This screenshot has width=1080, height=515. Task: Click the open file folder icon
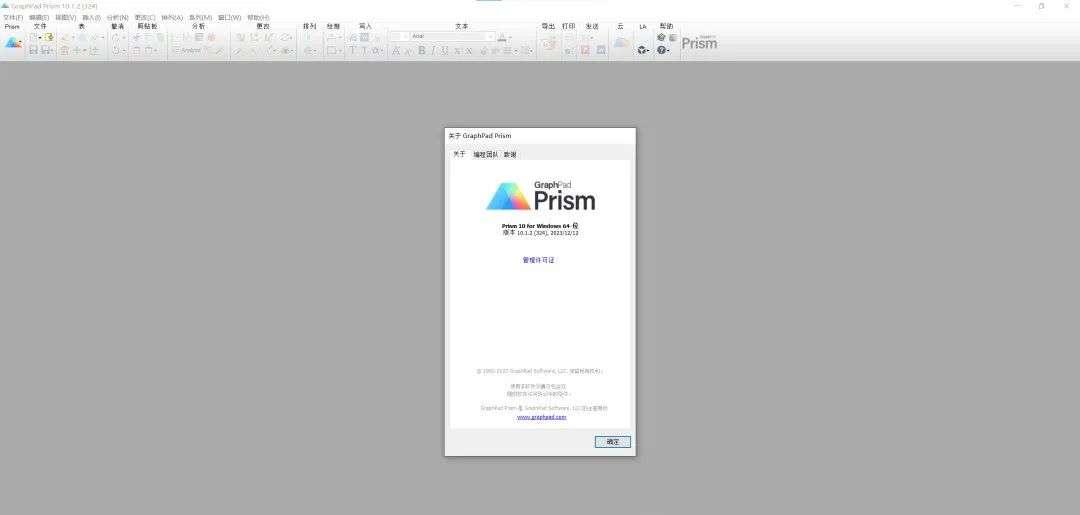click(x=50, y=37)
